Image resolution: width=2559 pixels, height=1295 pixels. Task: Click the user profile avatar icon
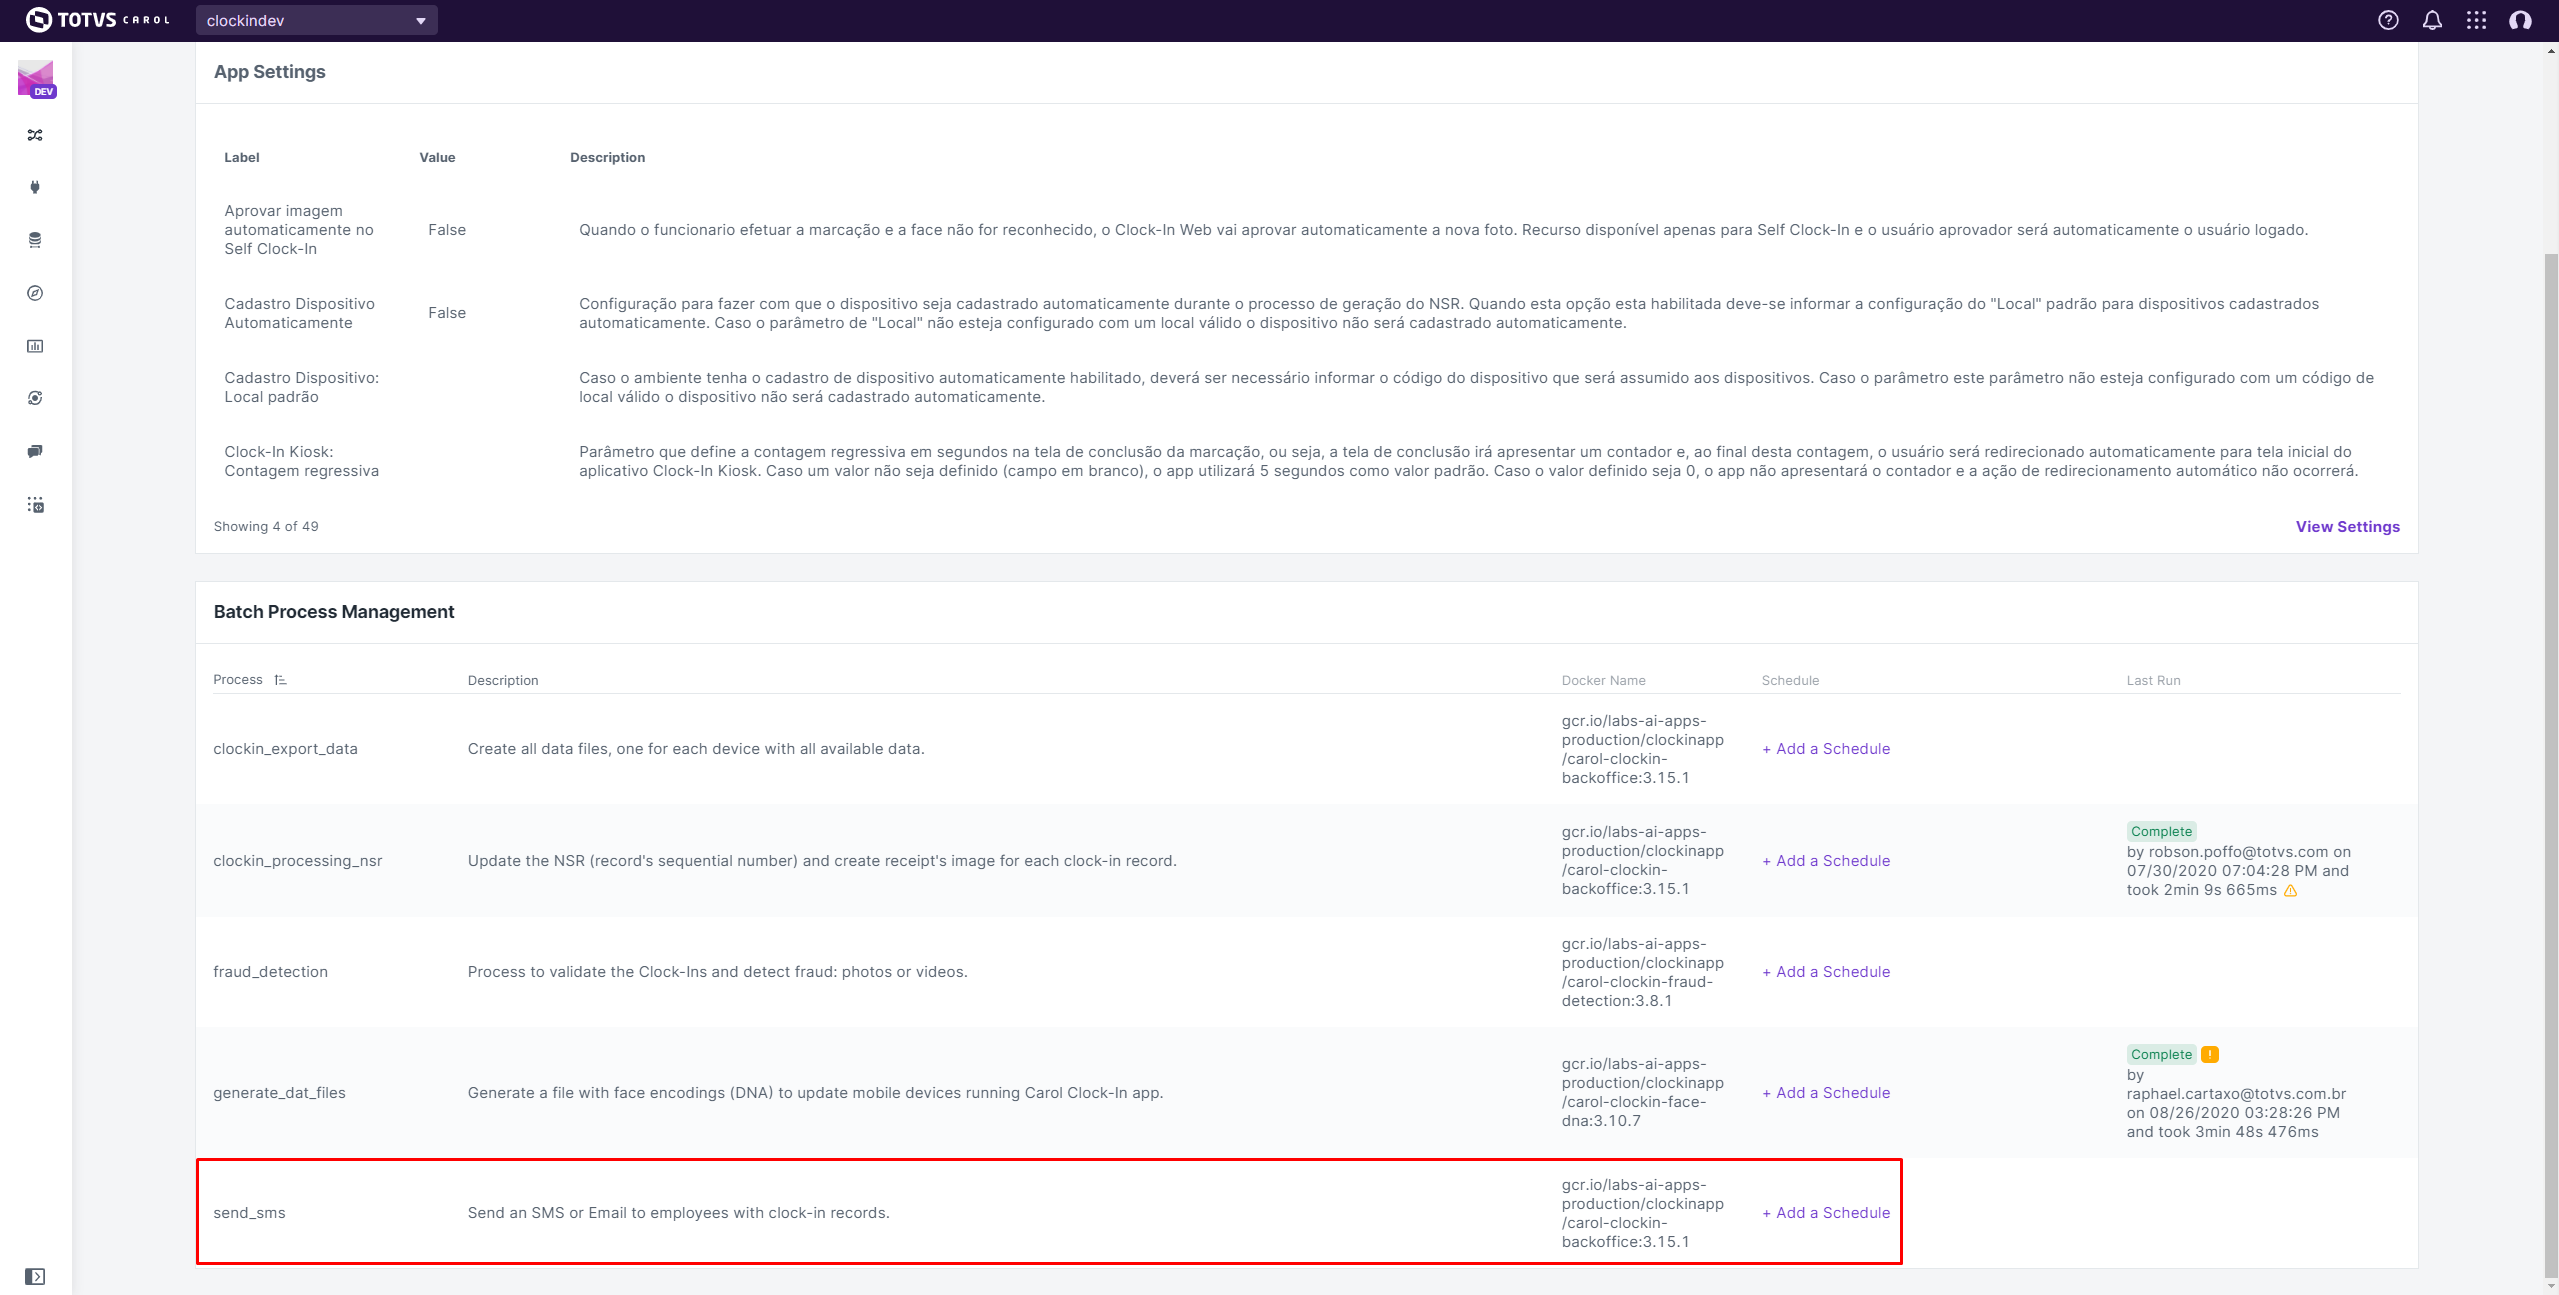click(x=2520, y=20)
